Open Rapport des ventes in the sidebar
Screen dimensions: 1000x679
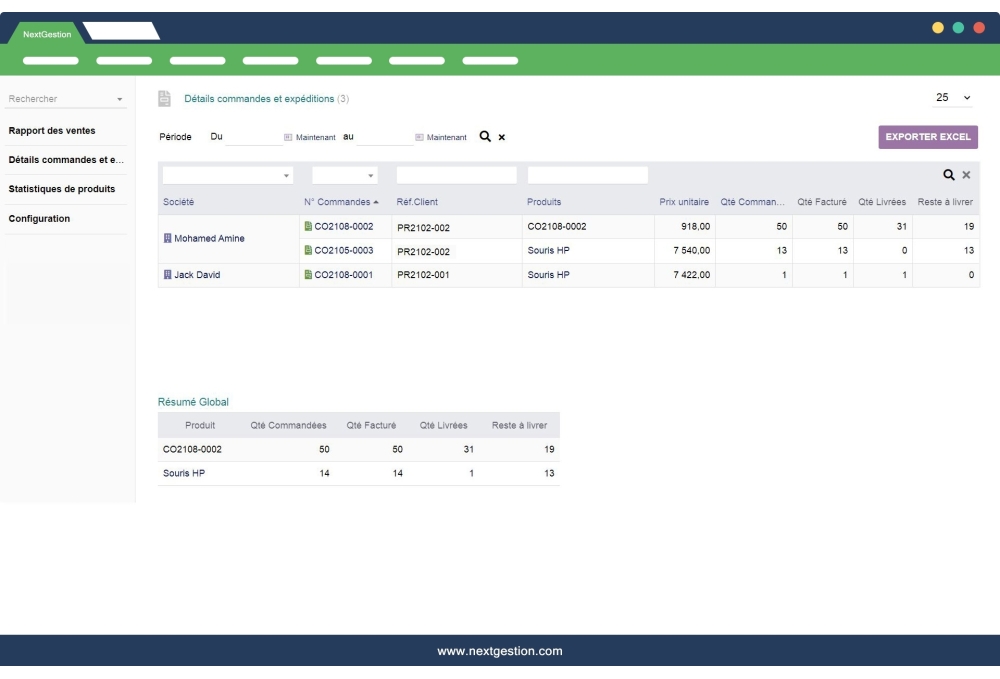(x=52, y=130)
